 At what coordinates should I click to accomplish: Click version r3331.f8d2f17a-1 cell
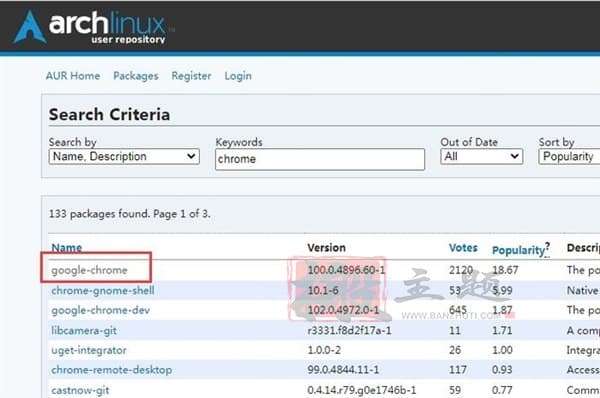(349, 330)
